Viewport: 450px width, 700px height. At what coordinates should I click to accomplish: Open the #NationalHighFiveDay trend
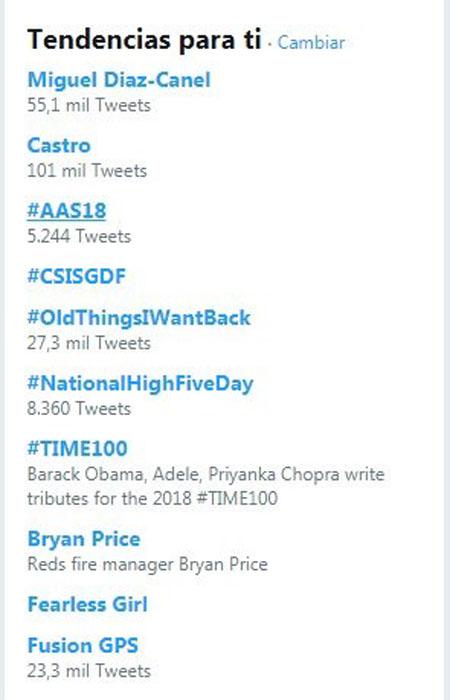(140, 384)
